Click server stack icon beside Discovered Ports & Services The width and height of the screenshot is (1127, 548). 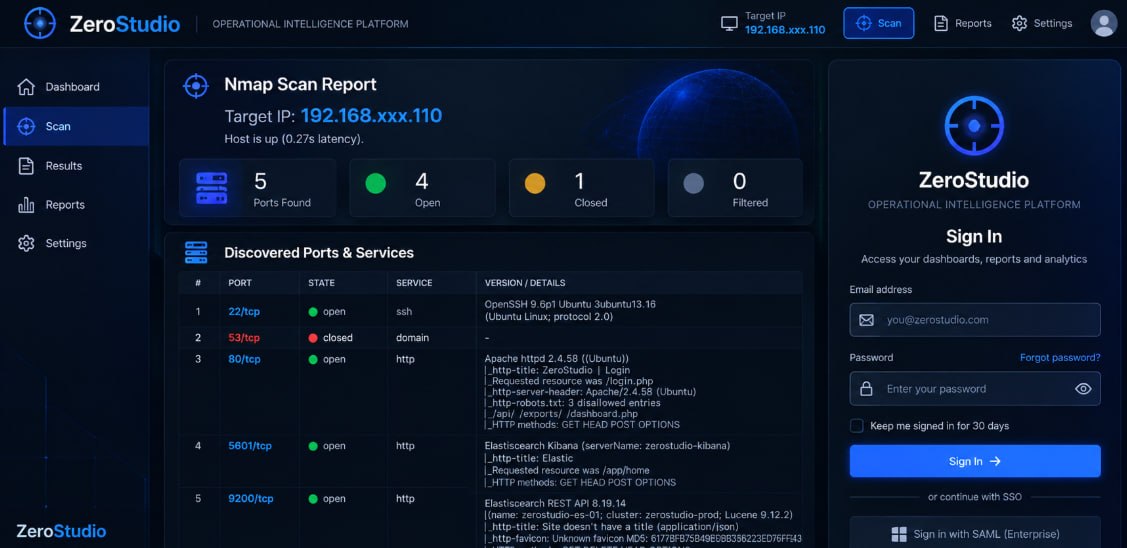[196, 252]
